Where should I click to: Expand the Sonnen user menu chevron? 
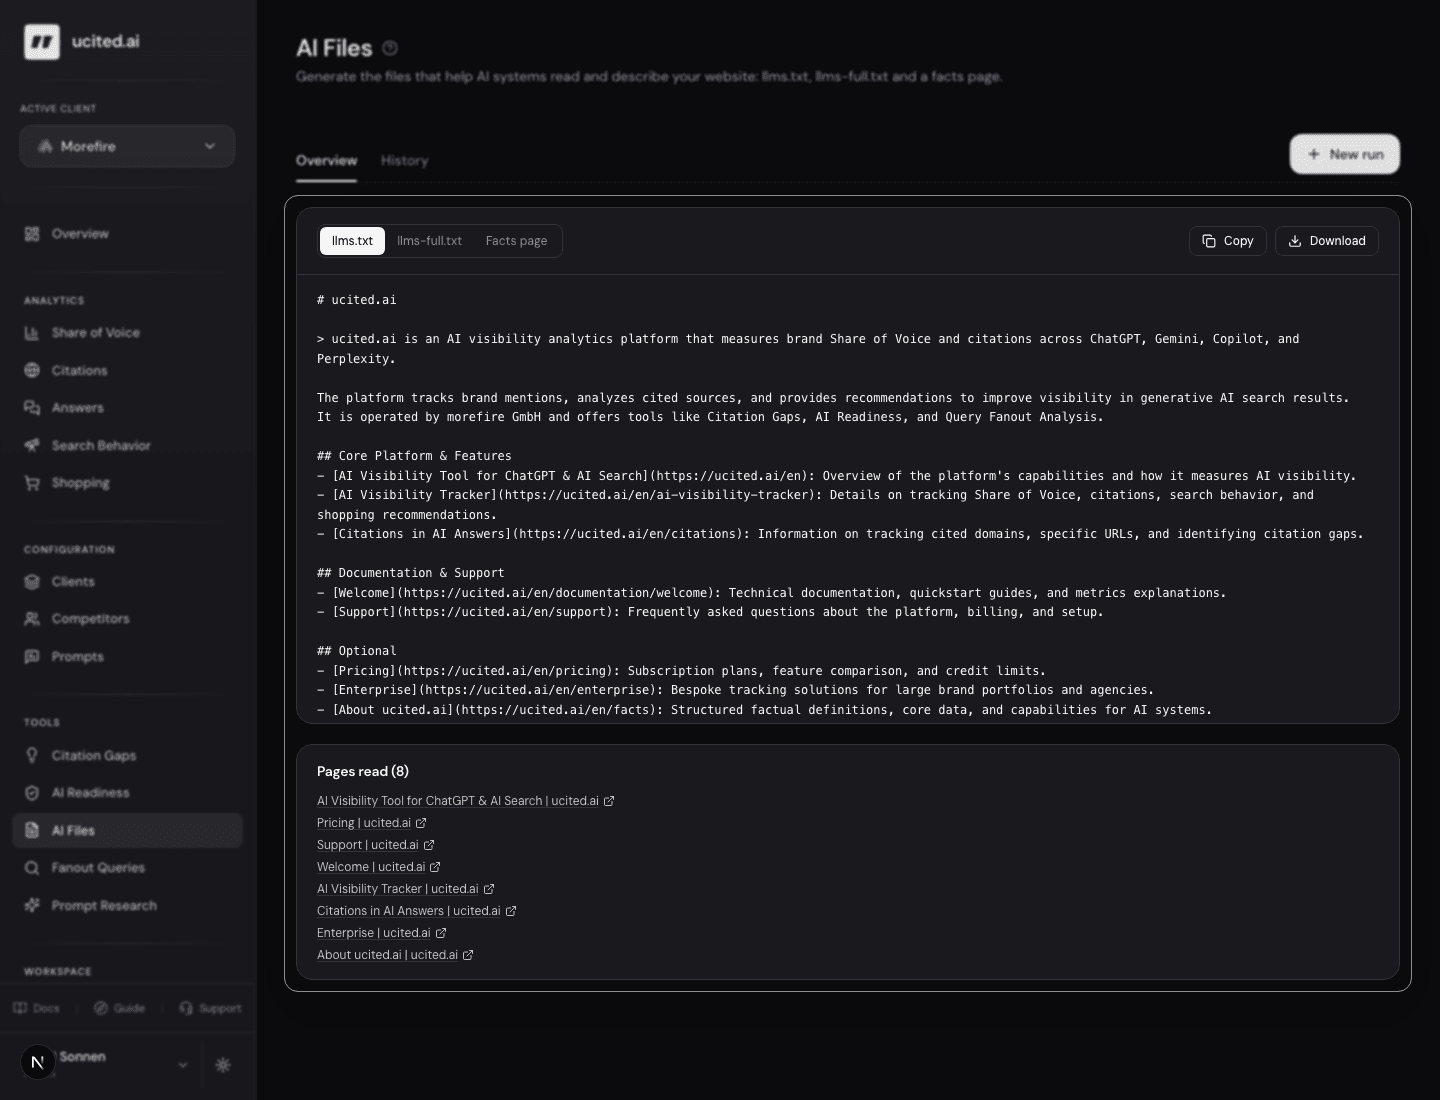coord(182,1065)
